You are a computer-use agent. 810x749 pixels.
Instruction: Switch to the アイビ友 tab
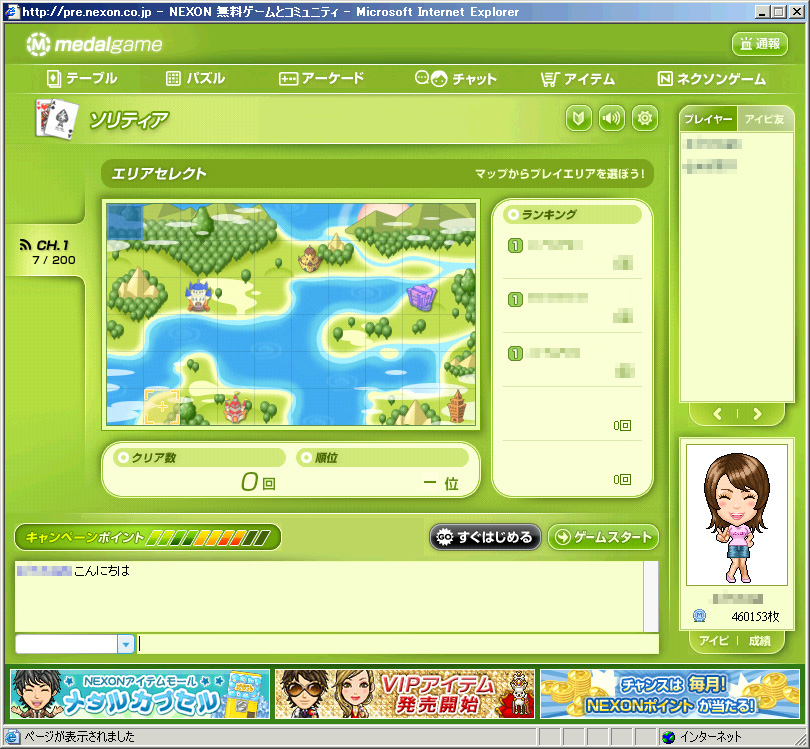click(765, 119)
